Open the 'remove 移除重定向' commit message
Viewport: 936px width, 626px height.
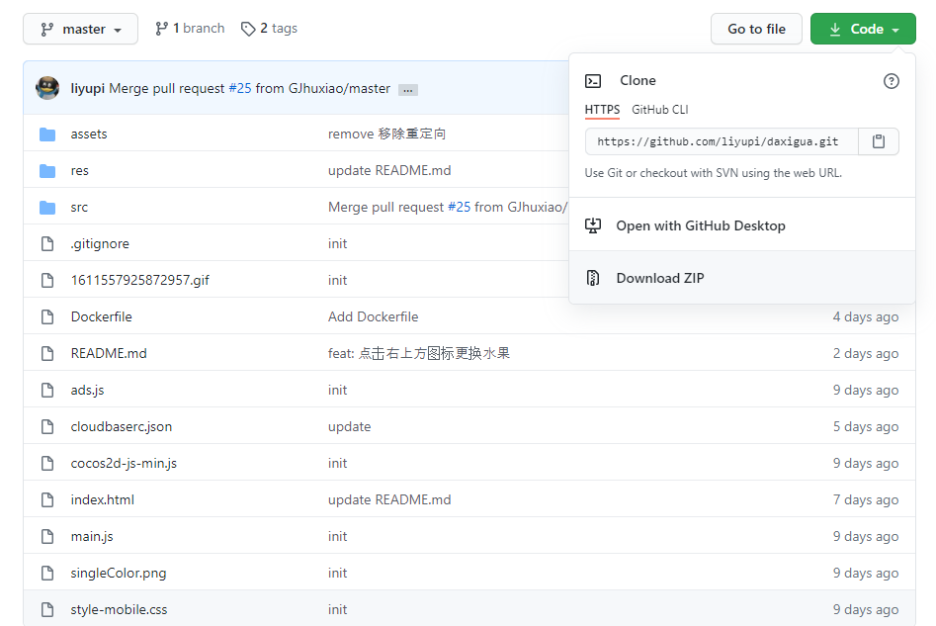(387, 134)
